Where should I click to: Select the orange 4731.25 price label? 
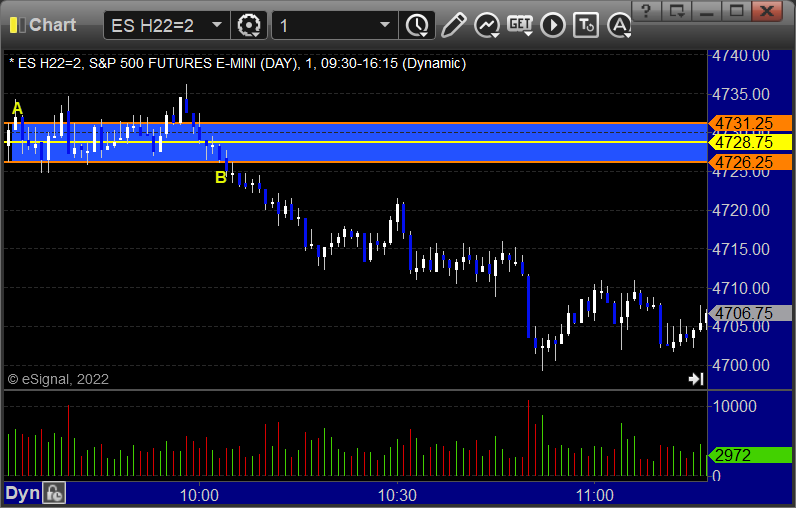[750, 123]
